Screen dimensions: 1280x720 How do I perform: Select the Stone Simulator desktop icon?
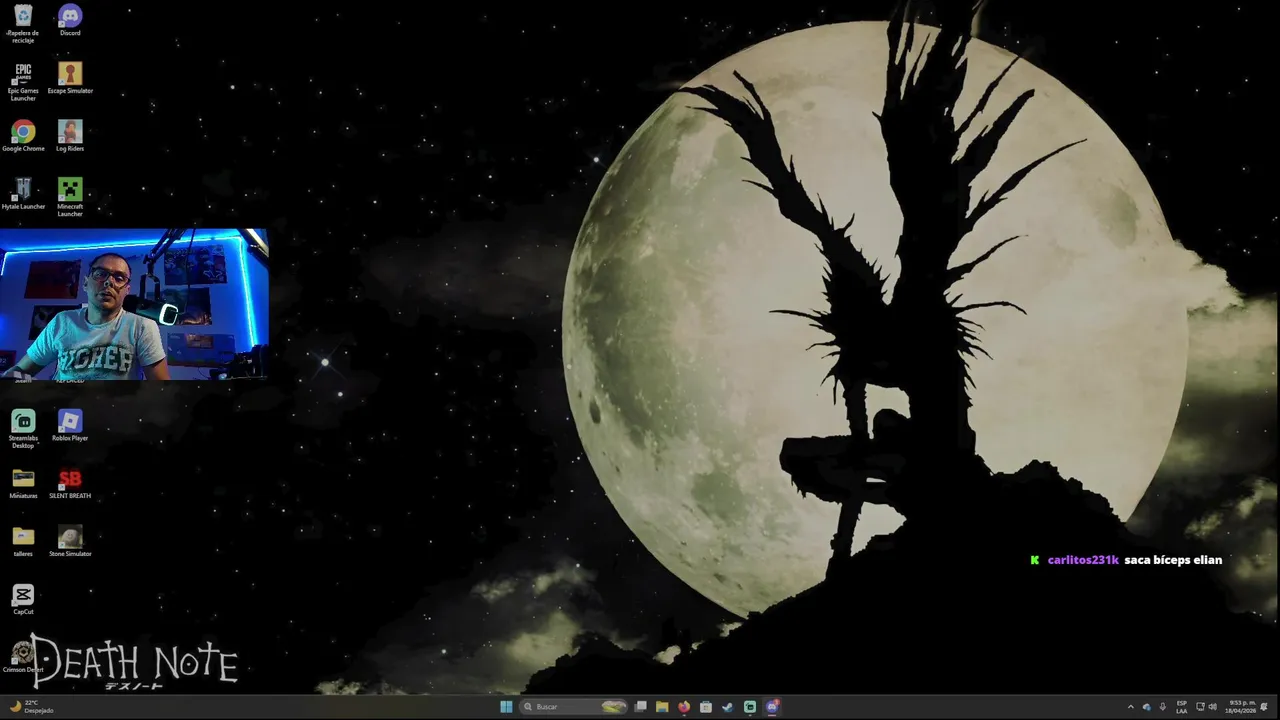point(70,541)
